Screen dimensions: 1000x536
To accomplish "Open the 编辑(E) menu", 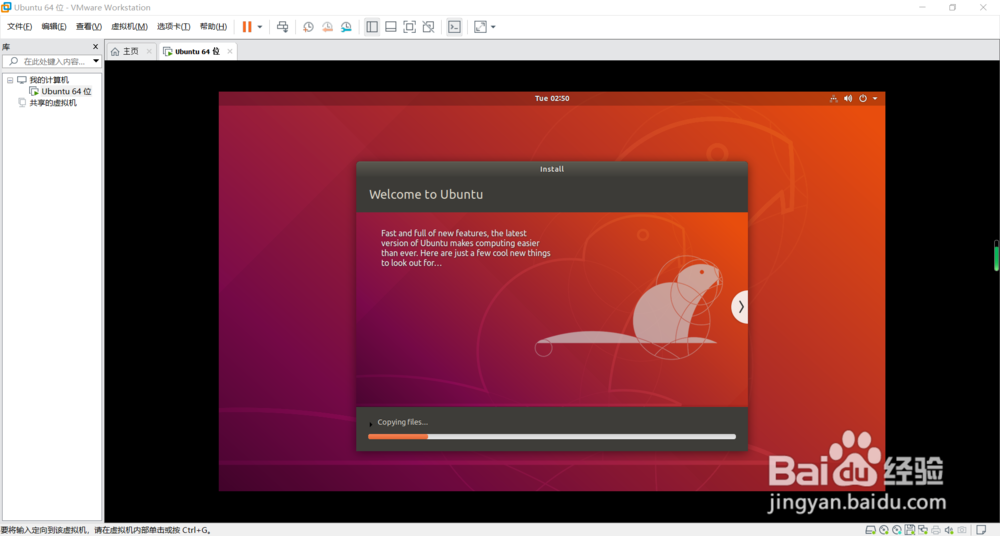I will point(54,27).
